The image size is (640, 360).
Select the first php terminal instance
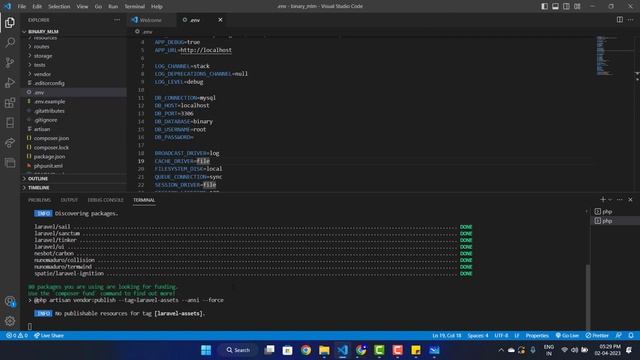[x=607, y=211]
